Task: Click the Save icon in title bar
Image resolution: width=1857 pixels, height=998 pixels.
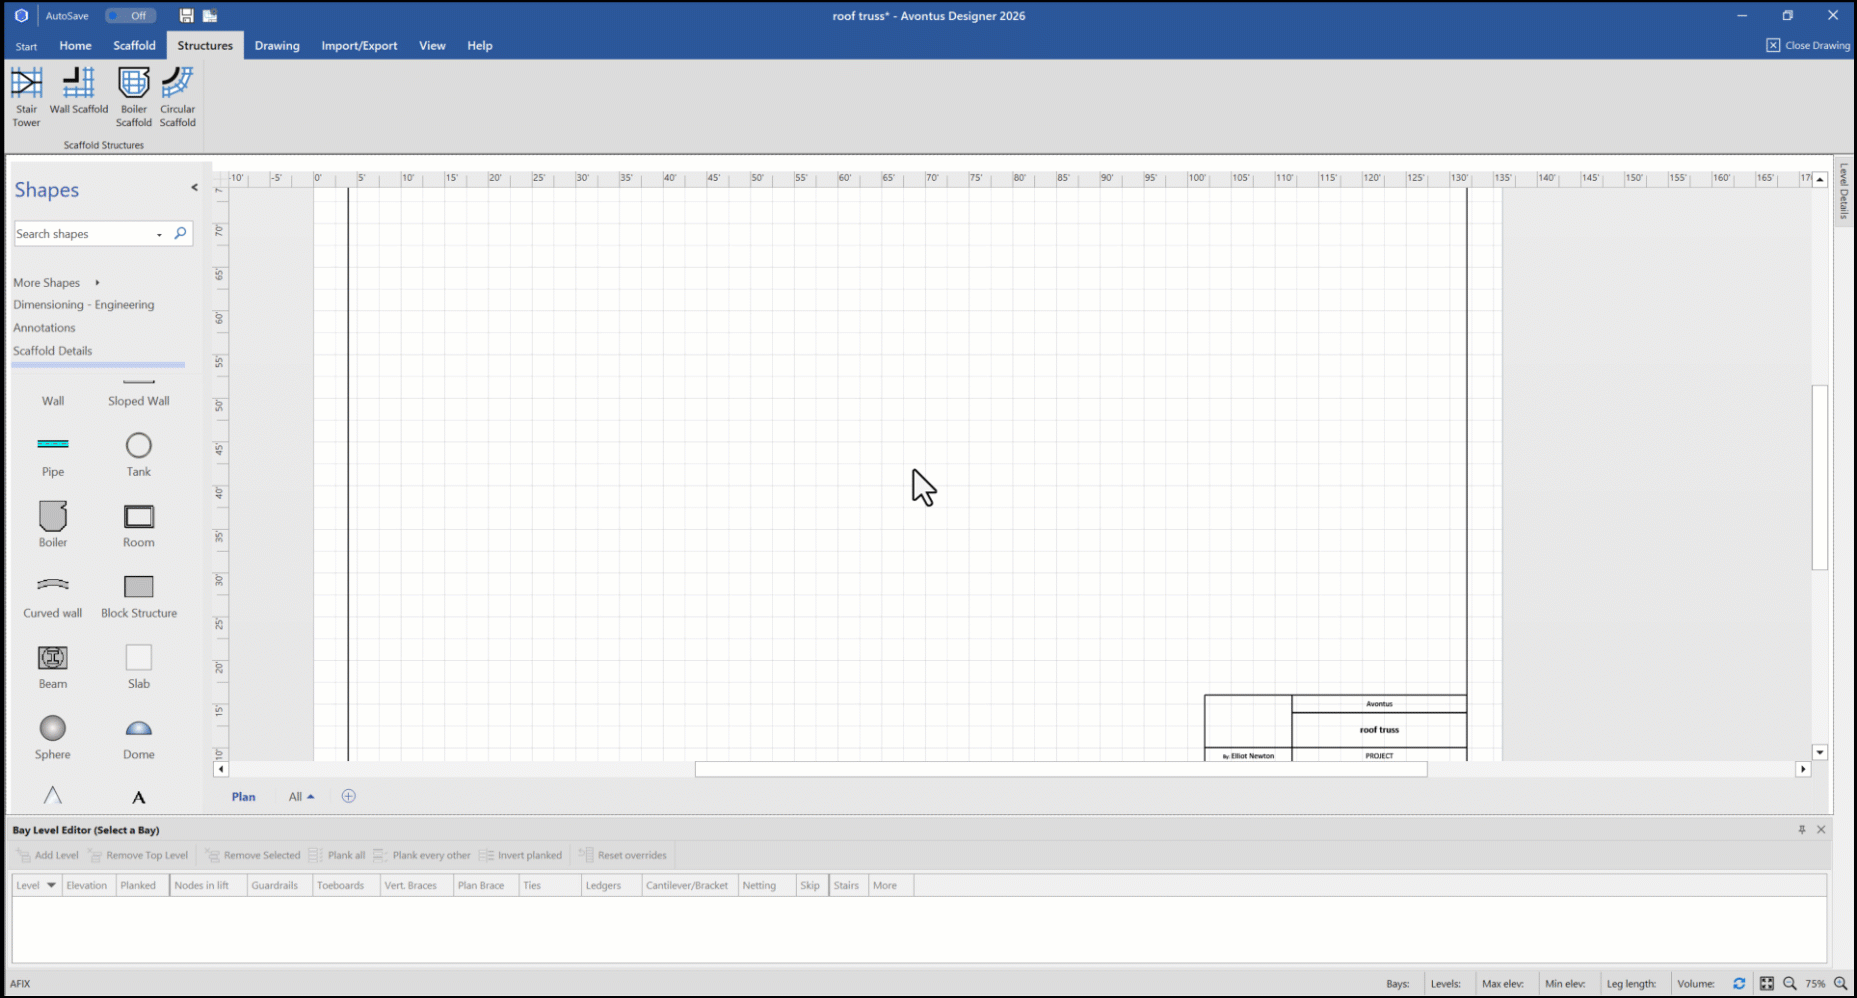Action: tap(186, 16)
